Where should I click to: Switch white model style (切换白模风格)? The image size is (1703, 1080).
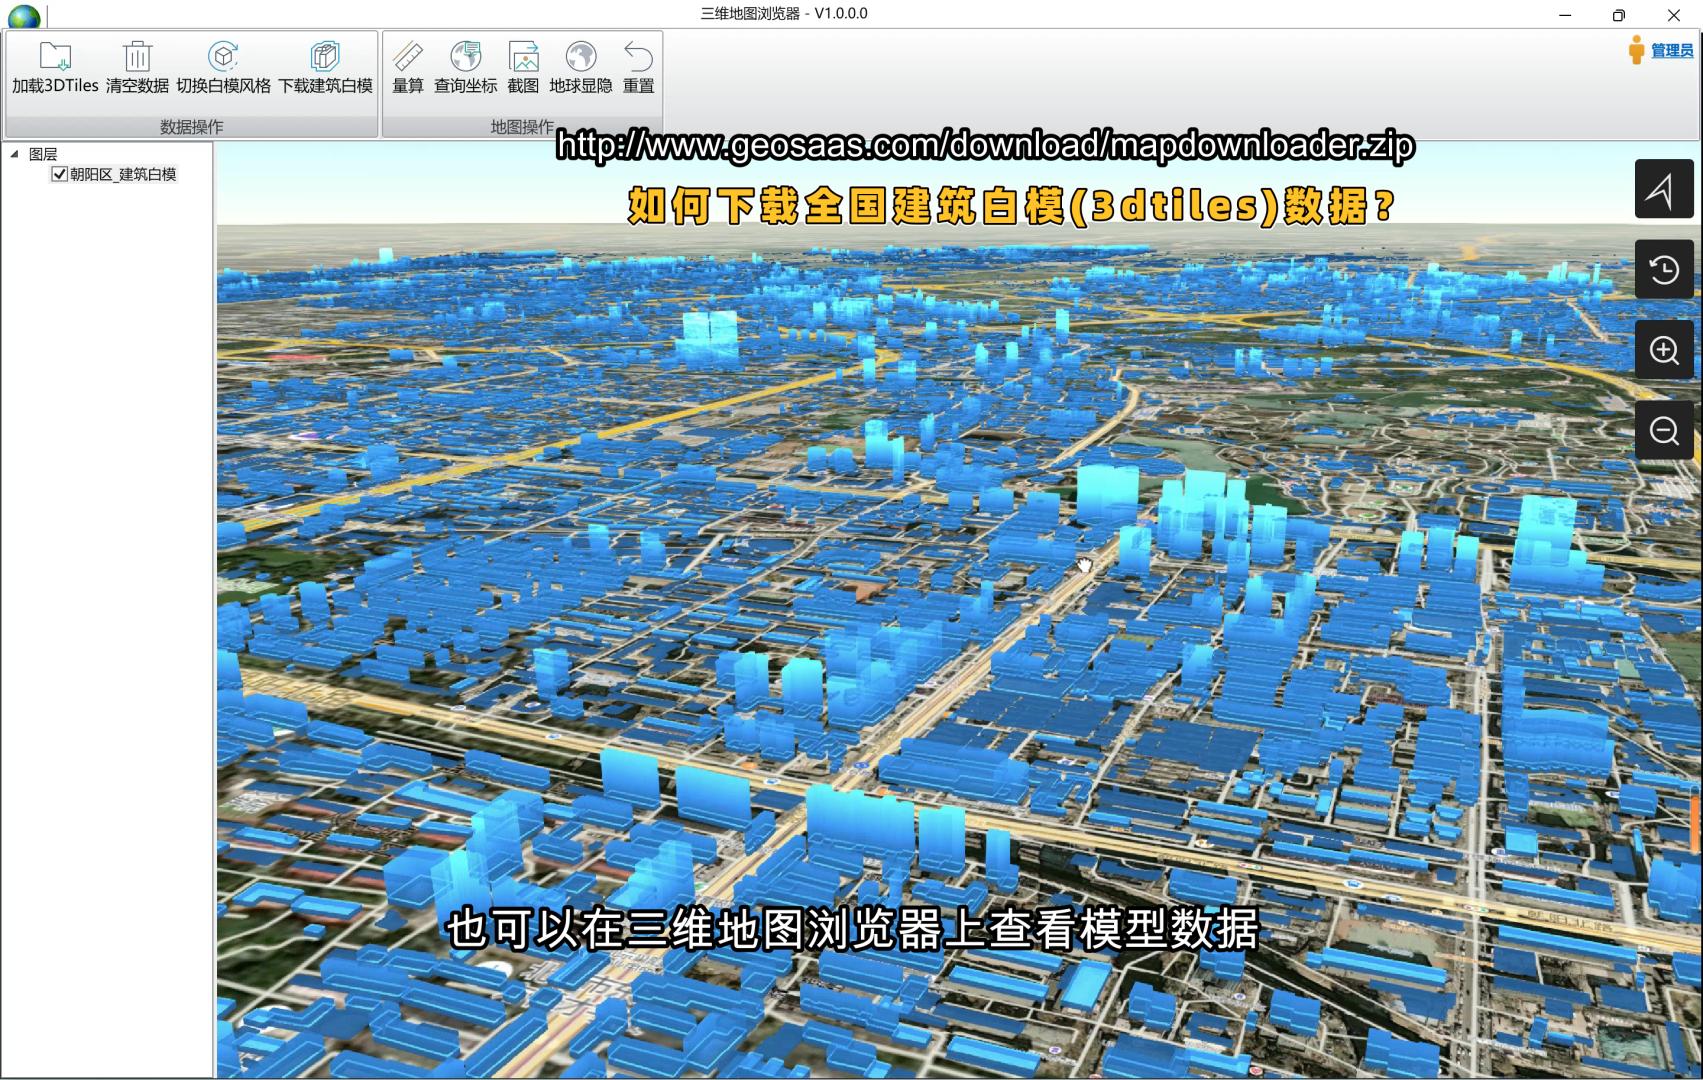(x=223, y=57)
